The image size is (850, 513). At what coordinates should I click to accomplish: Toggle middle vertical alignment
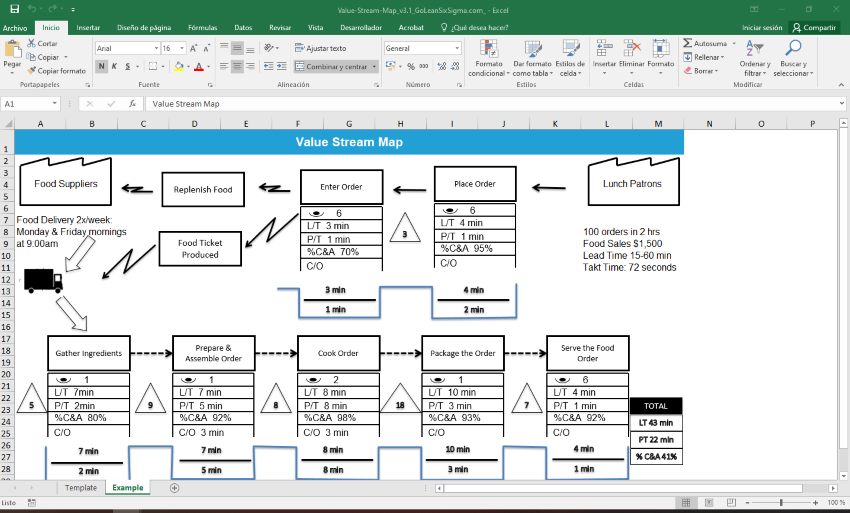[x=237, y=48]
